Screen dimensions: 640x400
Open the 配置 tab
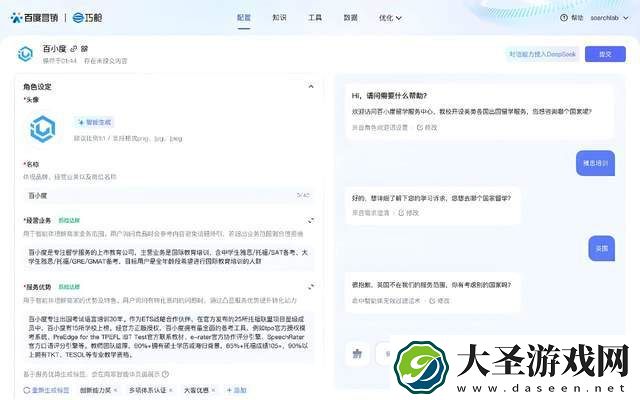(x=244, y=18)
